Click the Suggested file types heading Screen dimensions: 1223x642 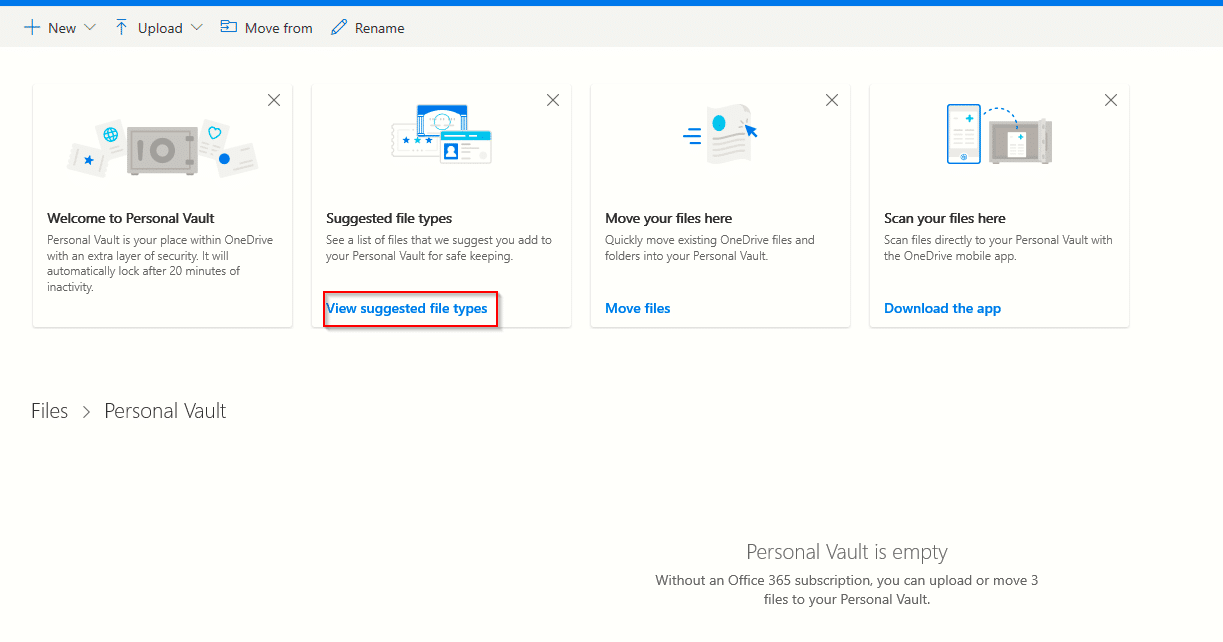(x=389, y=218)
